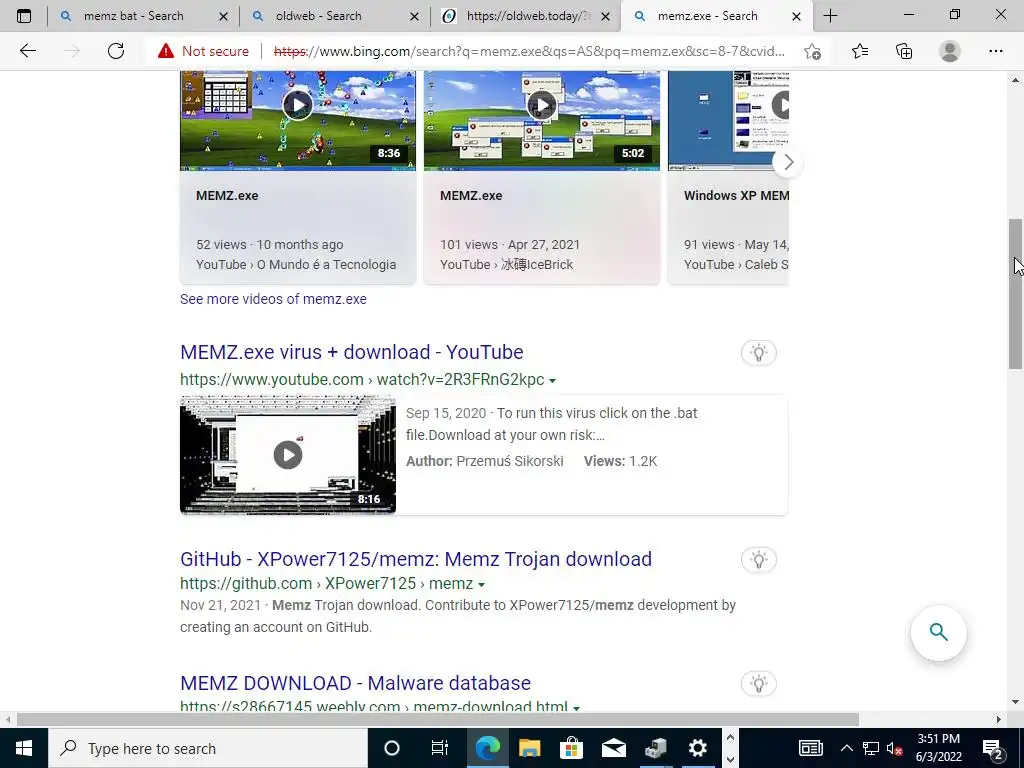The height and width of the screenshot is (768, 1024).
Task: Open the browser profile menu
Action: coord(950,51)
